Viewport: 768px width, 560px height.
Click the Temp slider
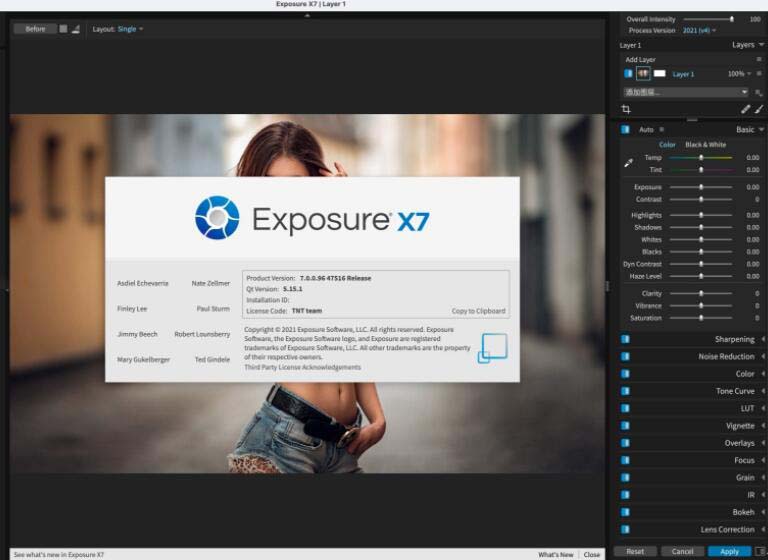(701, 157)
